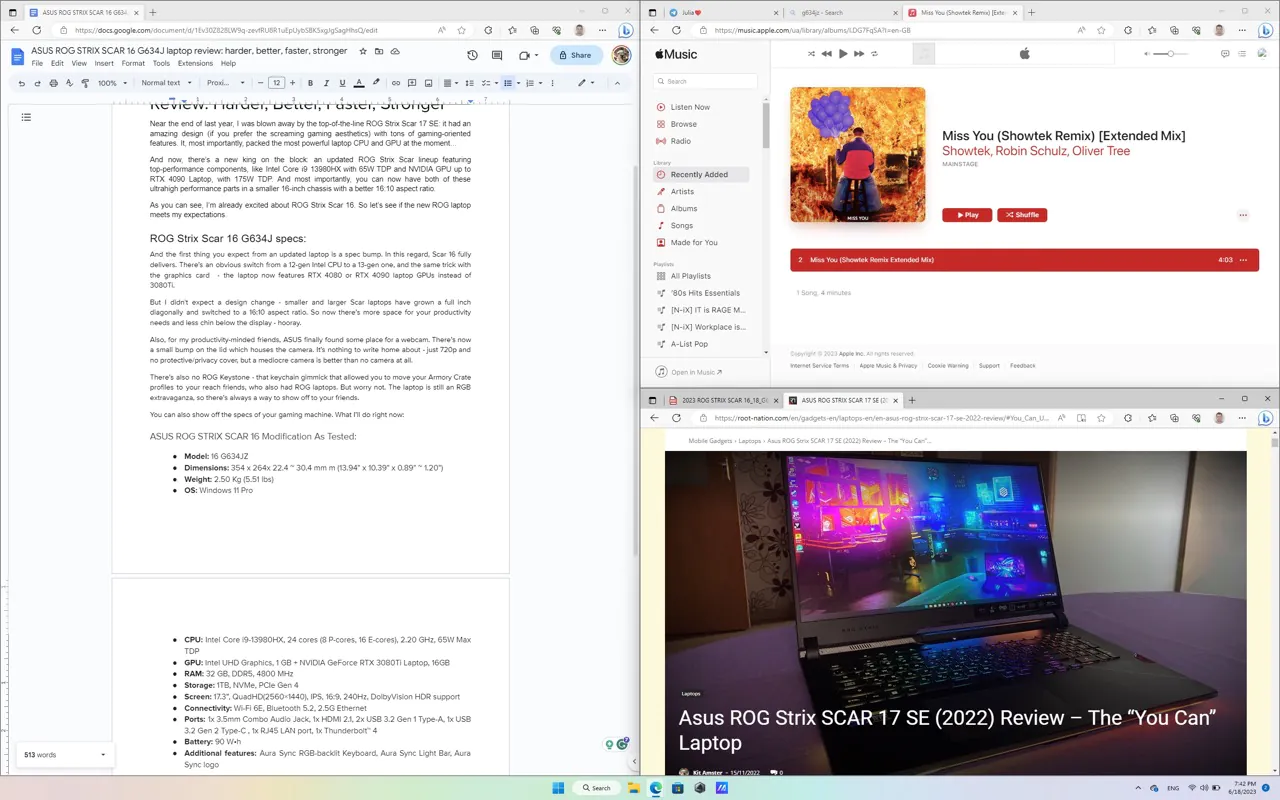Open File Explorer from the taskbar
This screenshot has width=1280, height=800.
(x=634, y=788)
